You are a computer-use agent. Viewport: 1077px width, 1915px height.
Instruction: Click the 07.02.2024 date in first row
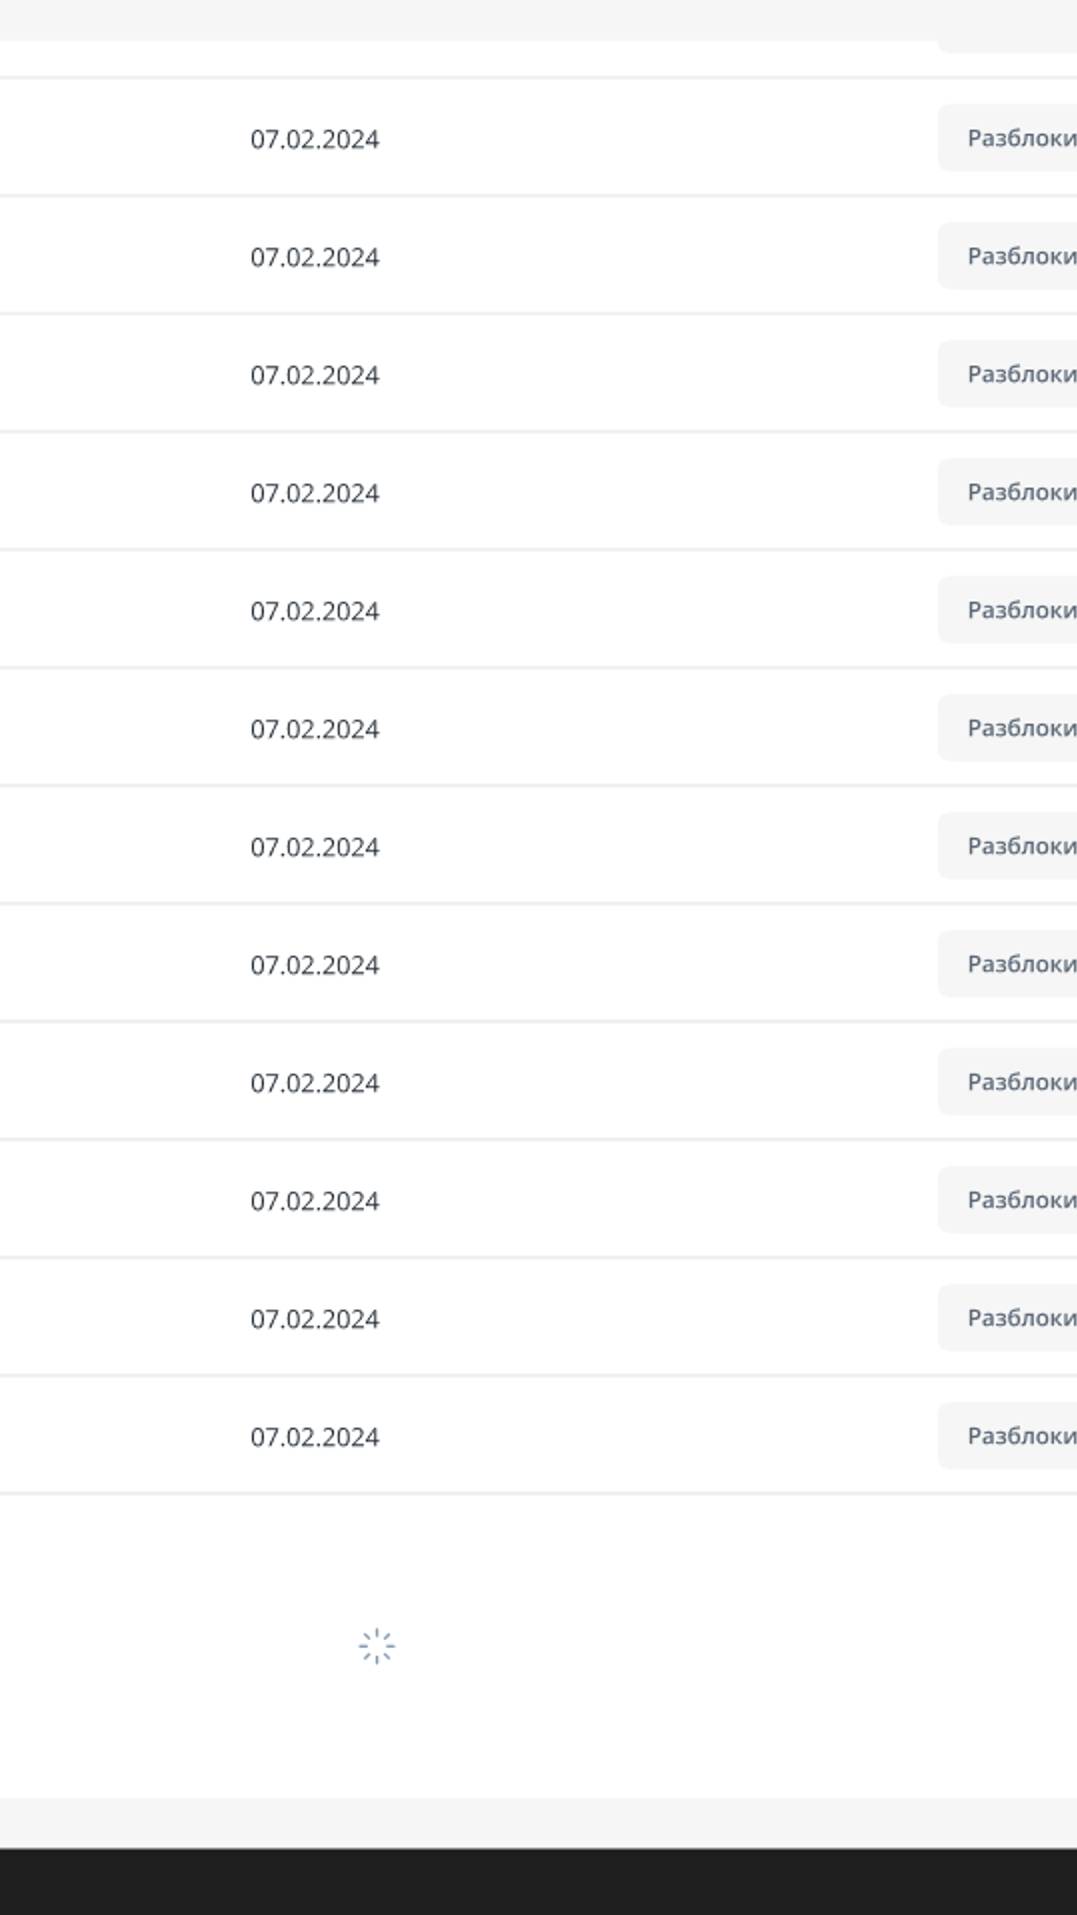point(315,139)
